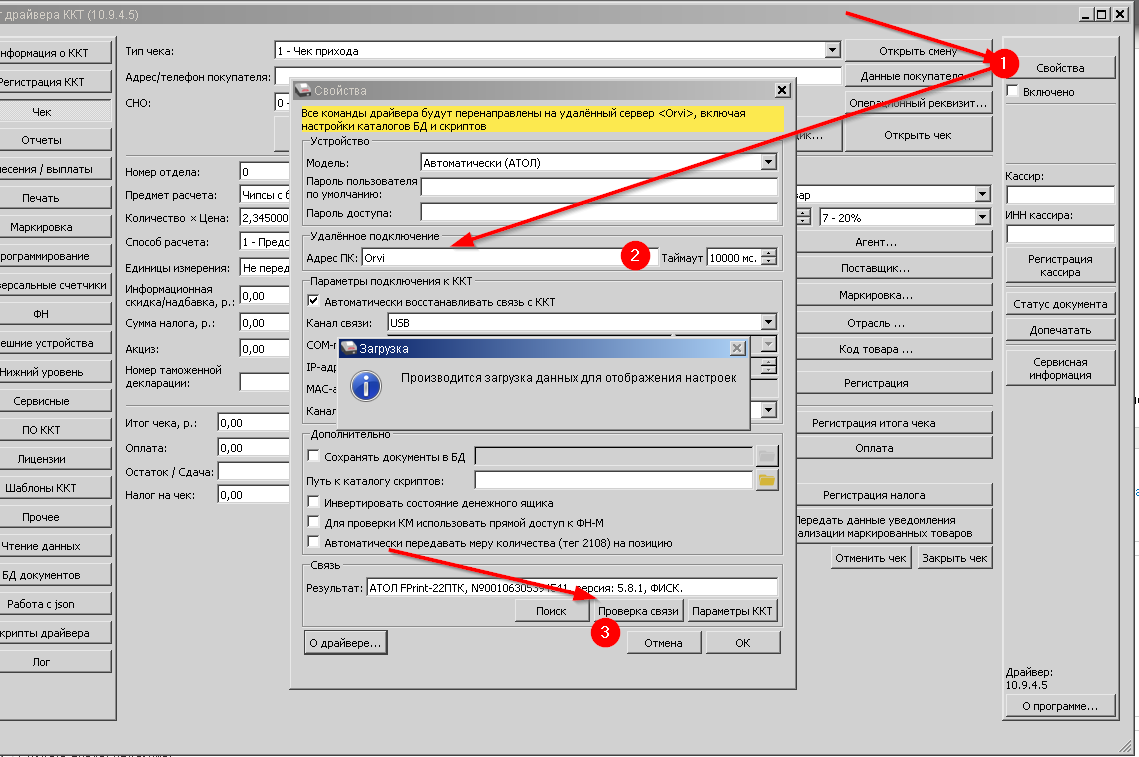This screenshot has height=757, width=1139.
Task: Open 'О драйвере...' information
Action: click(345, 643)
